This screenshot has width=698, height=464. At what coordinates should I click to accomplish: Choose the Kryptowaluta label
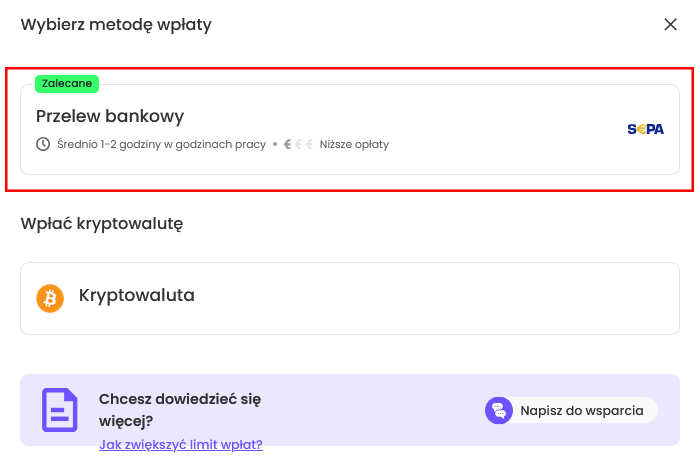coord(136,296)
